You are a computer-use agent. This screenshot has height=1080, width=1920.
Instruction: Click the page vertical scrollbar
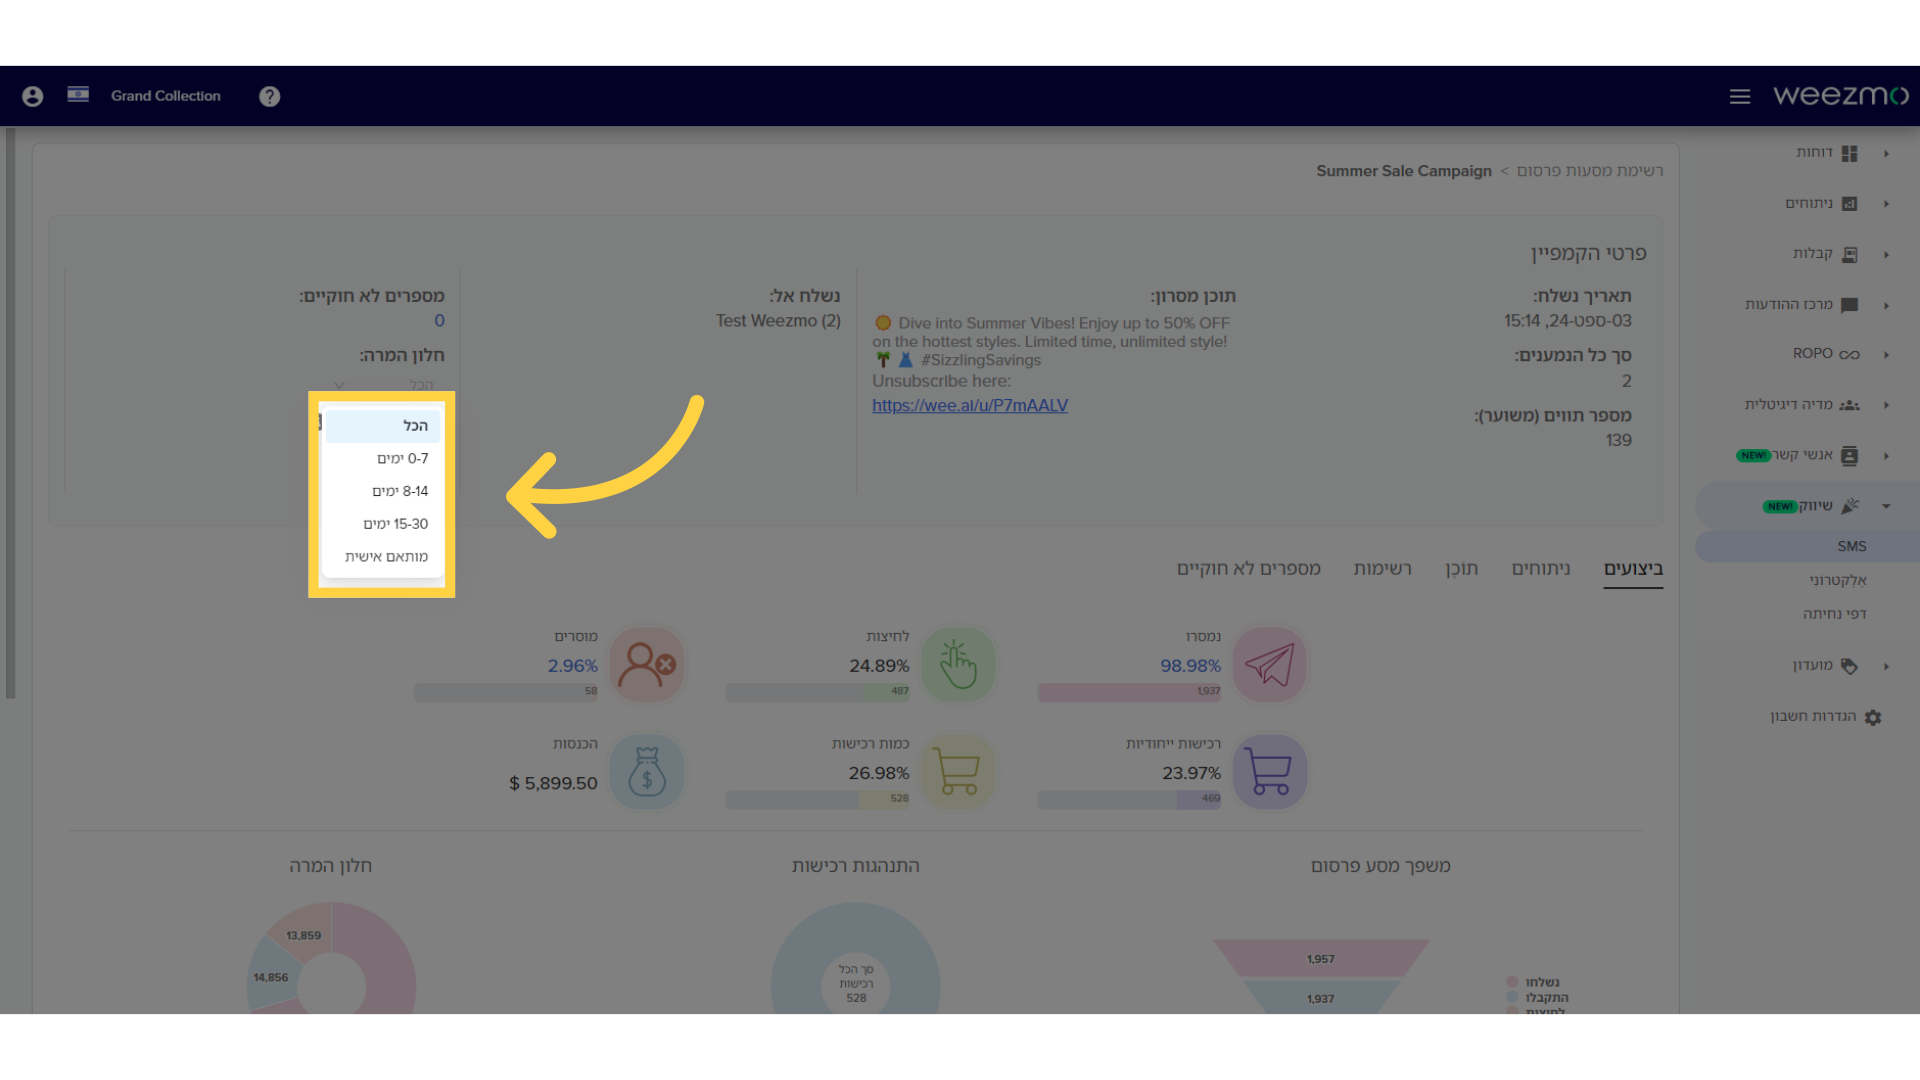click(10, 413)
